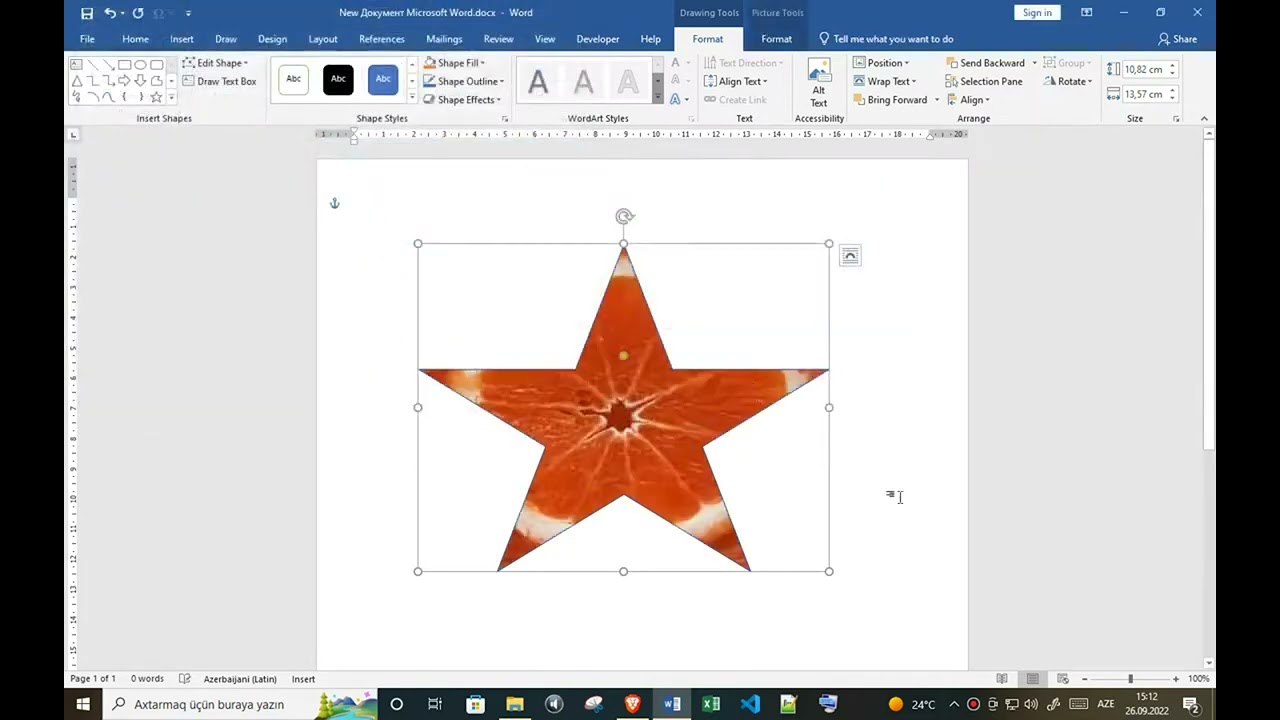Click the Share button
Viewport: 1280px width, 720px height.
point(1177,39)
